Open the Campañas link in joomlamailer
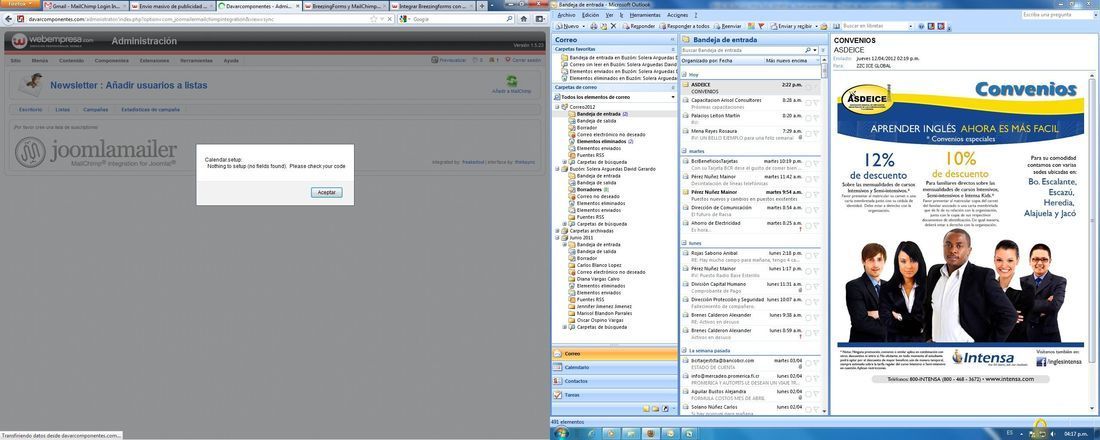 [95, 109]
